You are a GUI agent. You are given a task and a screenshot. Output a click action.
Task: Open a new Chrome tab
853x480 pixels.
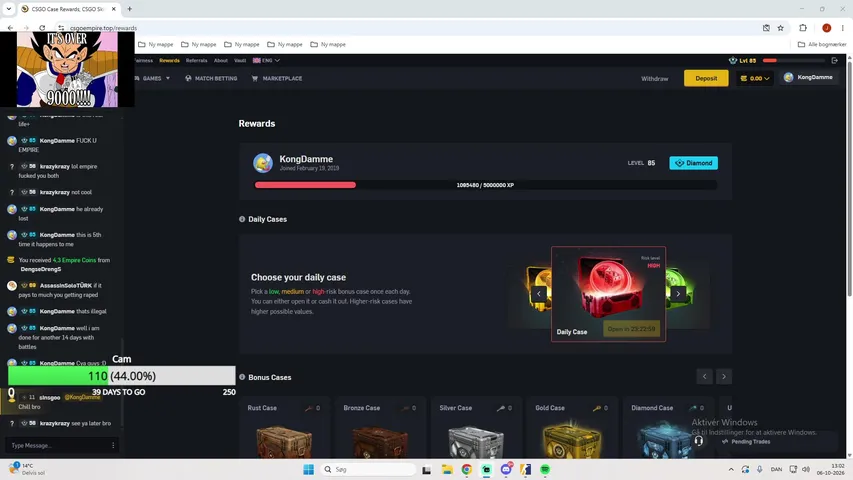pos(129,9)
